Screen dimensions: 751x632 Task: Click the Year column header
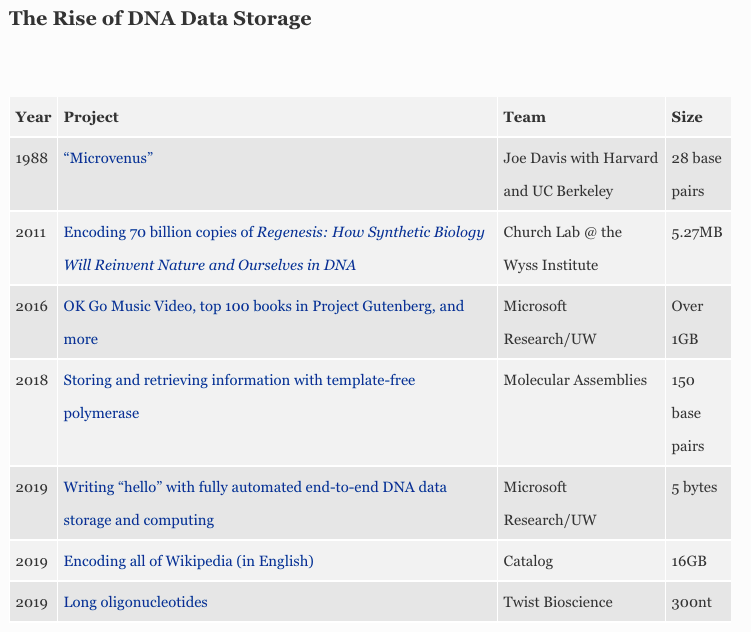(33, 117)
